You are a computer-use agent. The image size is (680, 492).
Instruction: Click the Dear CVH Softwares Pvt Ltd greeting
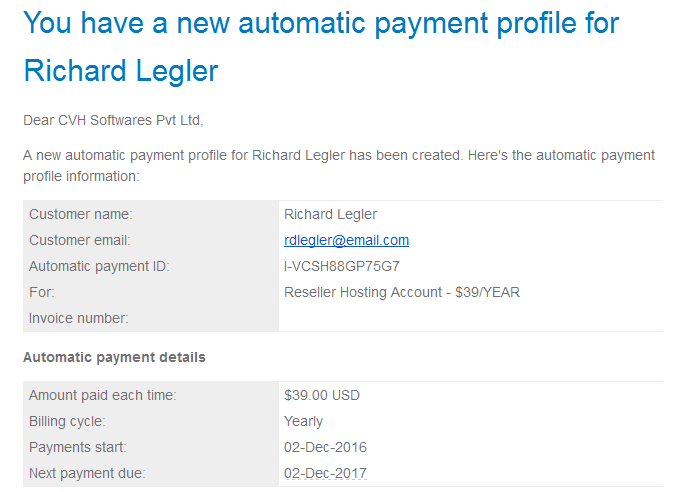(113, 120)
